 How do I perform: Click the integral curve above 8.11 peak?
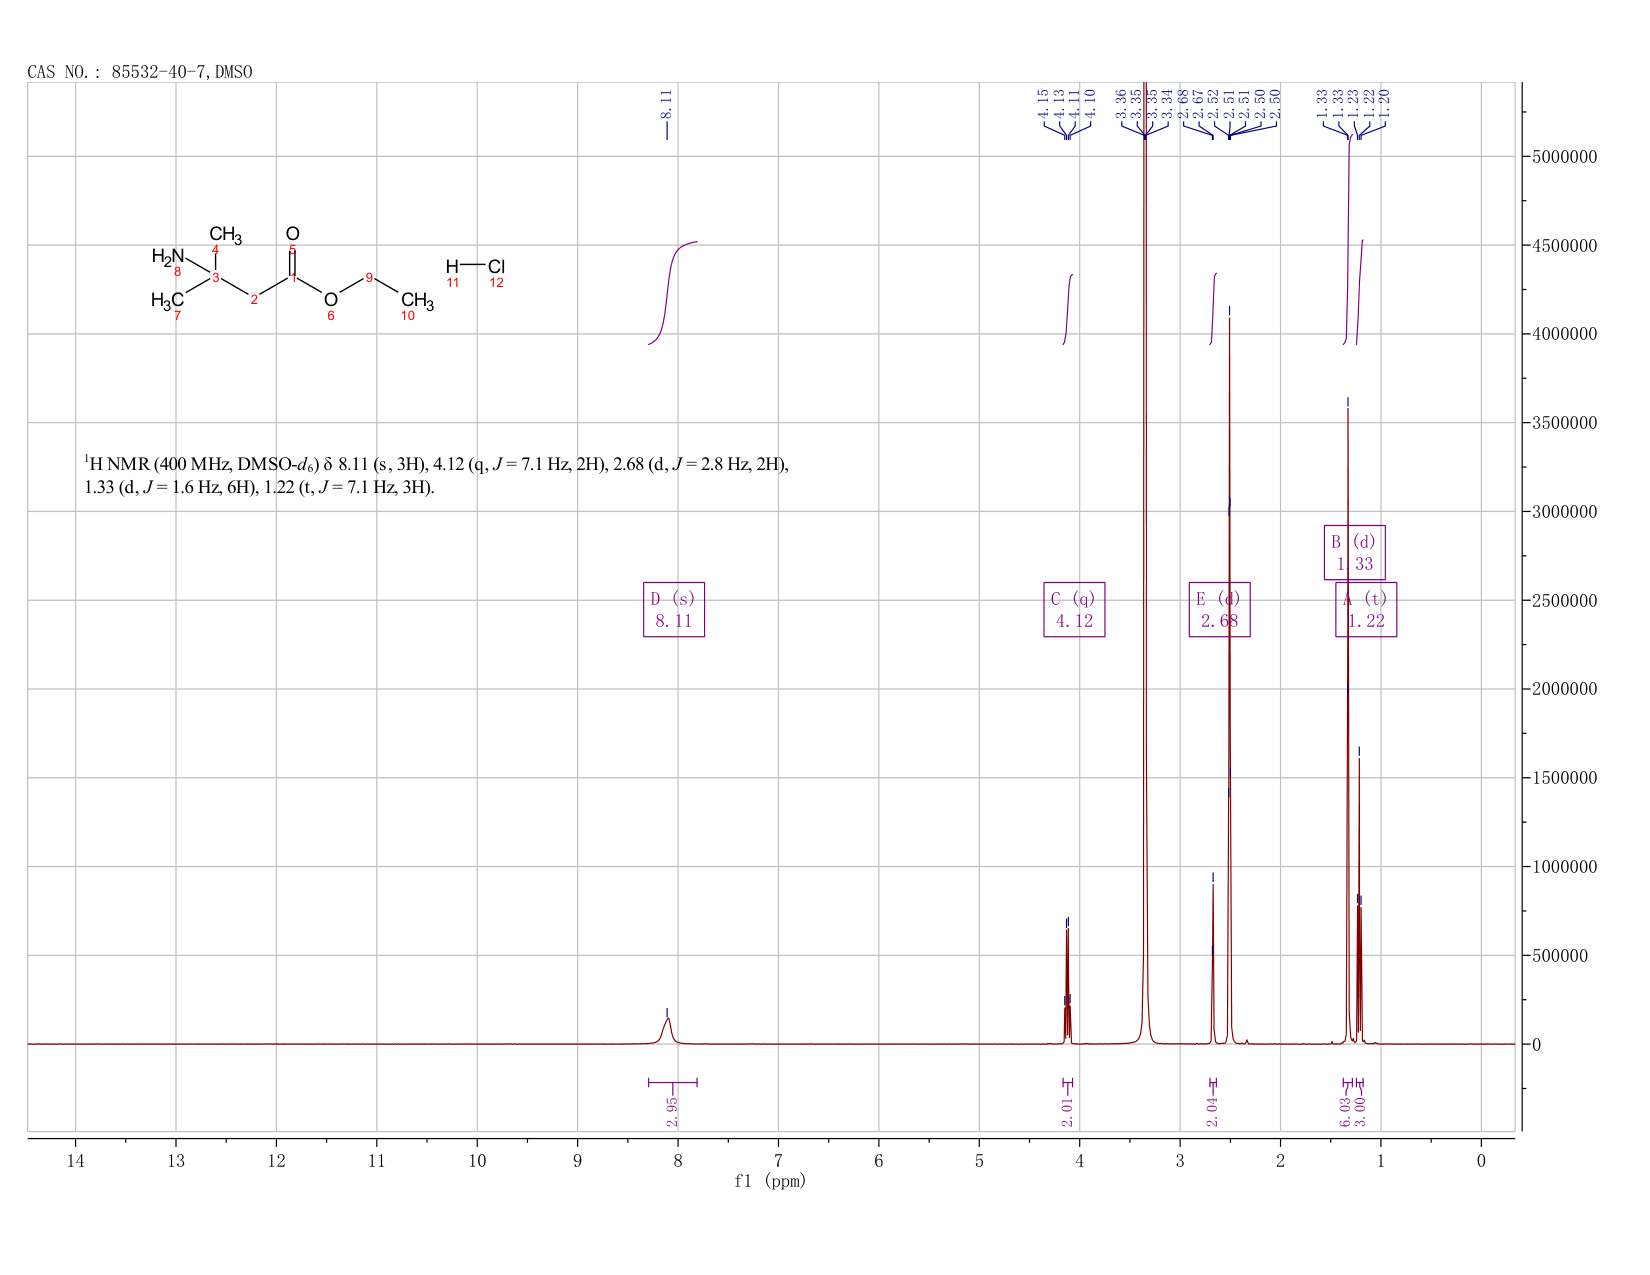click(x=672, y=293)
